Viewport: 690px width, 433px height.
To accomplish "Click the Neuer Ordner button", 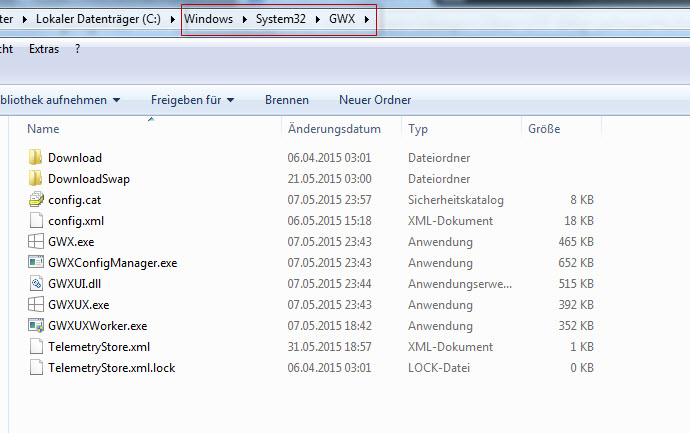I will click(375, 100).
